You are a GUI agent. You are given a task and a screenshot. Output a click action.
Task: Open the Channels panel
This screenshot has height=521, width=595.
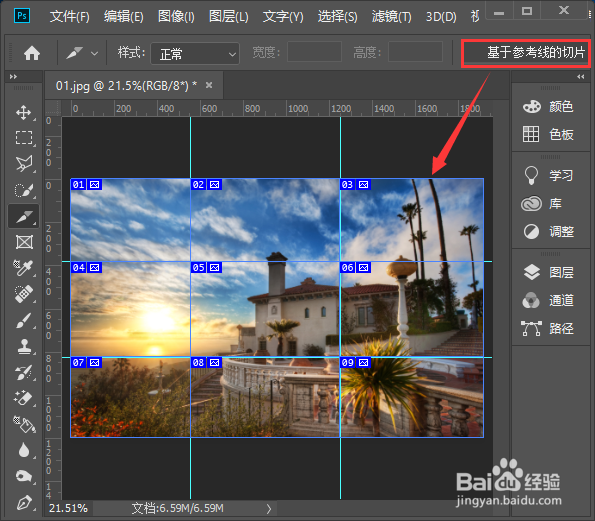[548, 301]
